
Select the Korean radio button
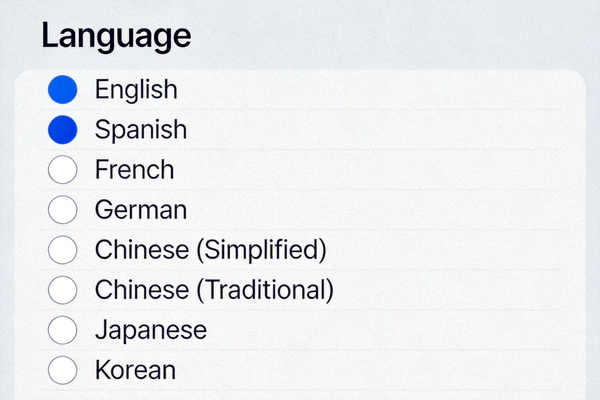pyautogui.click(x=62, y=370)
